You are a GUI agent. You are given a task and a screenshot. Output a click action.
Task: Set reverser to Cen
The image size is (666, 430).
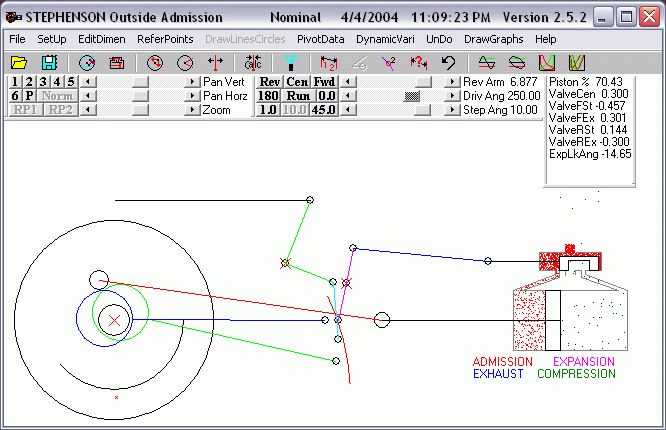click(297, 82)
